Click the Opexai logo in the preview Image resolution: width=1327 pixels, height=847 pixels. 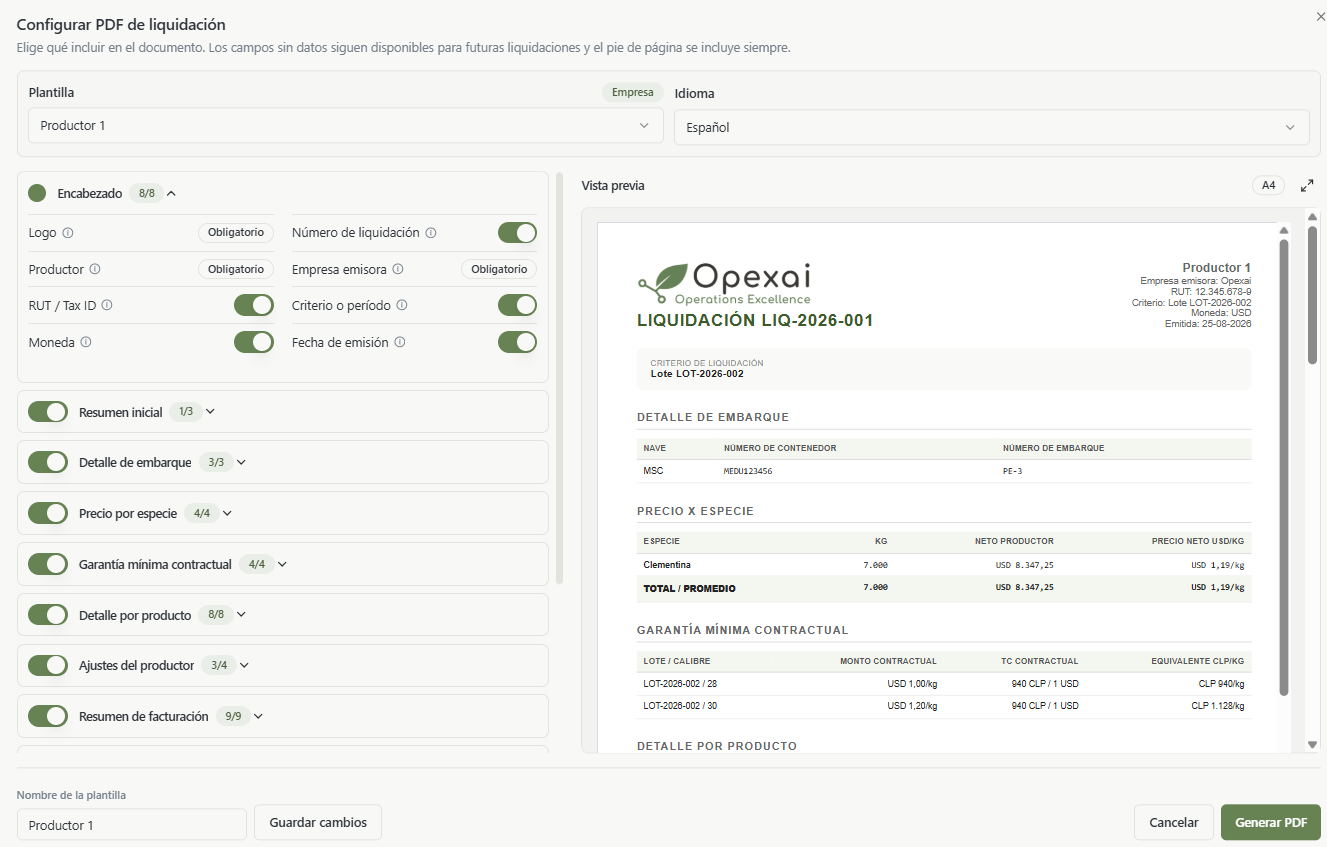[725, 283]
